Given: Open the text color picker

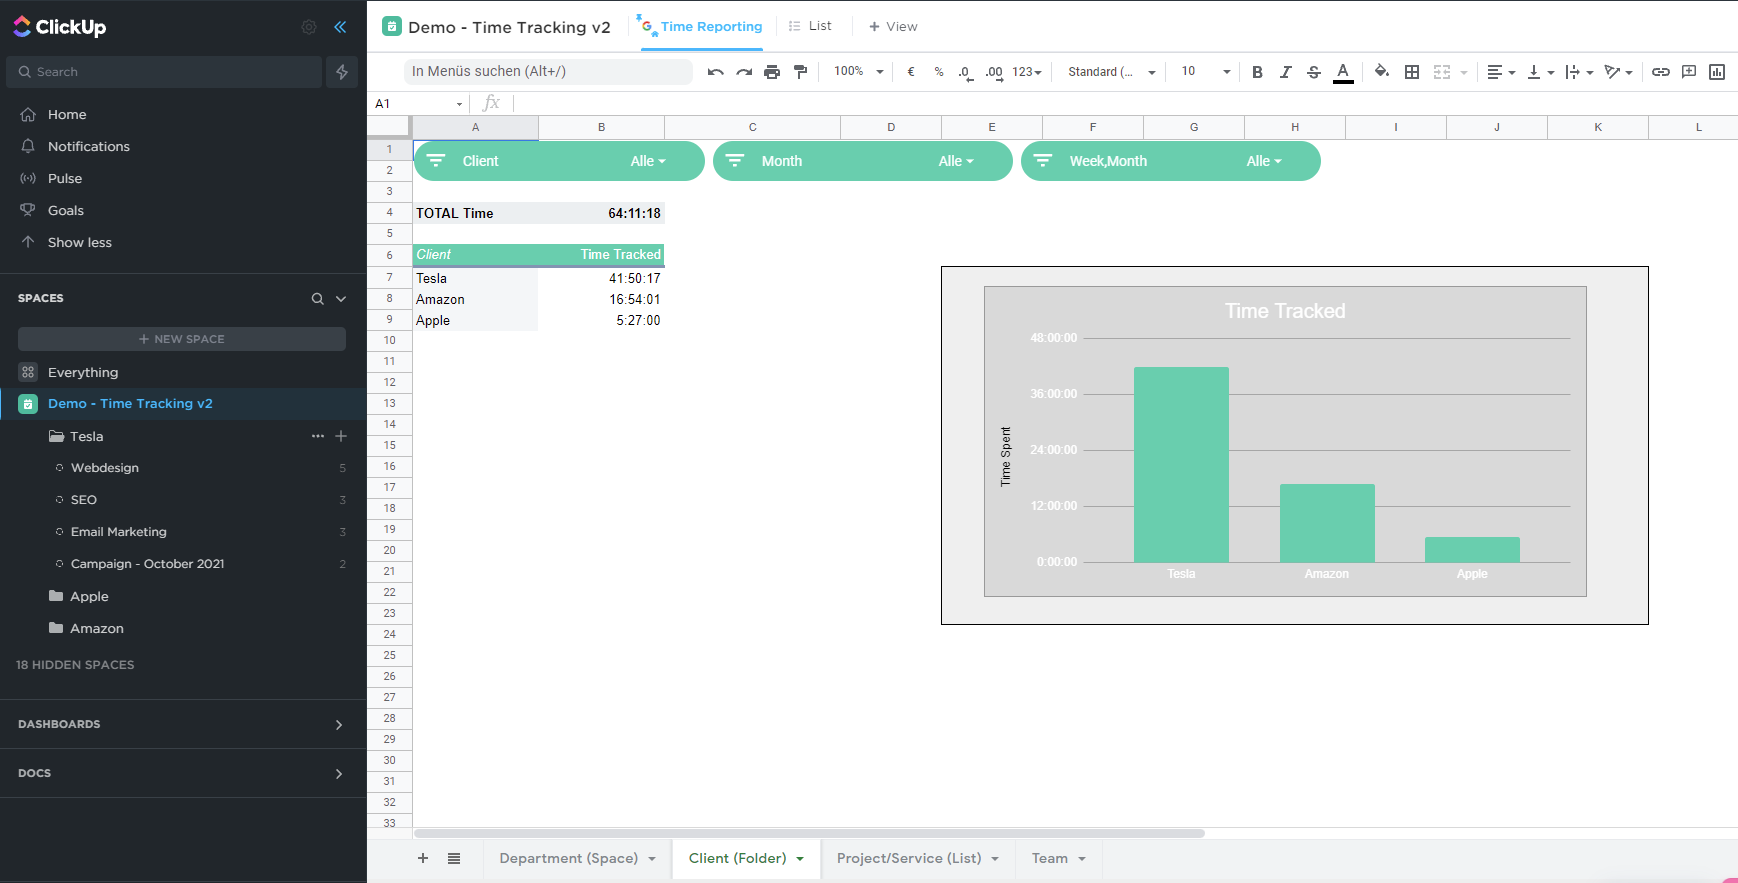Looking at the screenshot, I should [x=1343, y=72].
